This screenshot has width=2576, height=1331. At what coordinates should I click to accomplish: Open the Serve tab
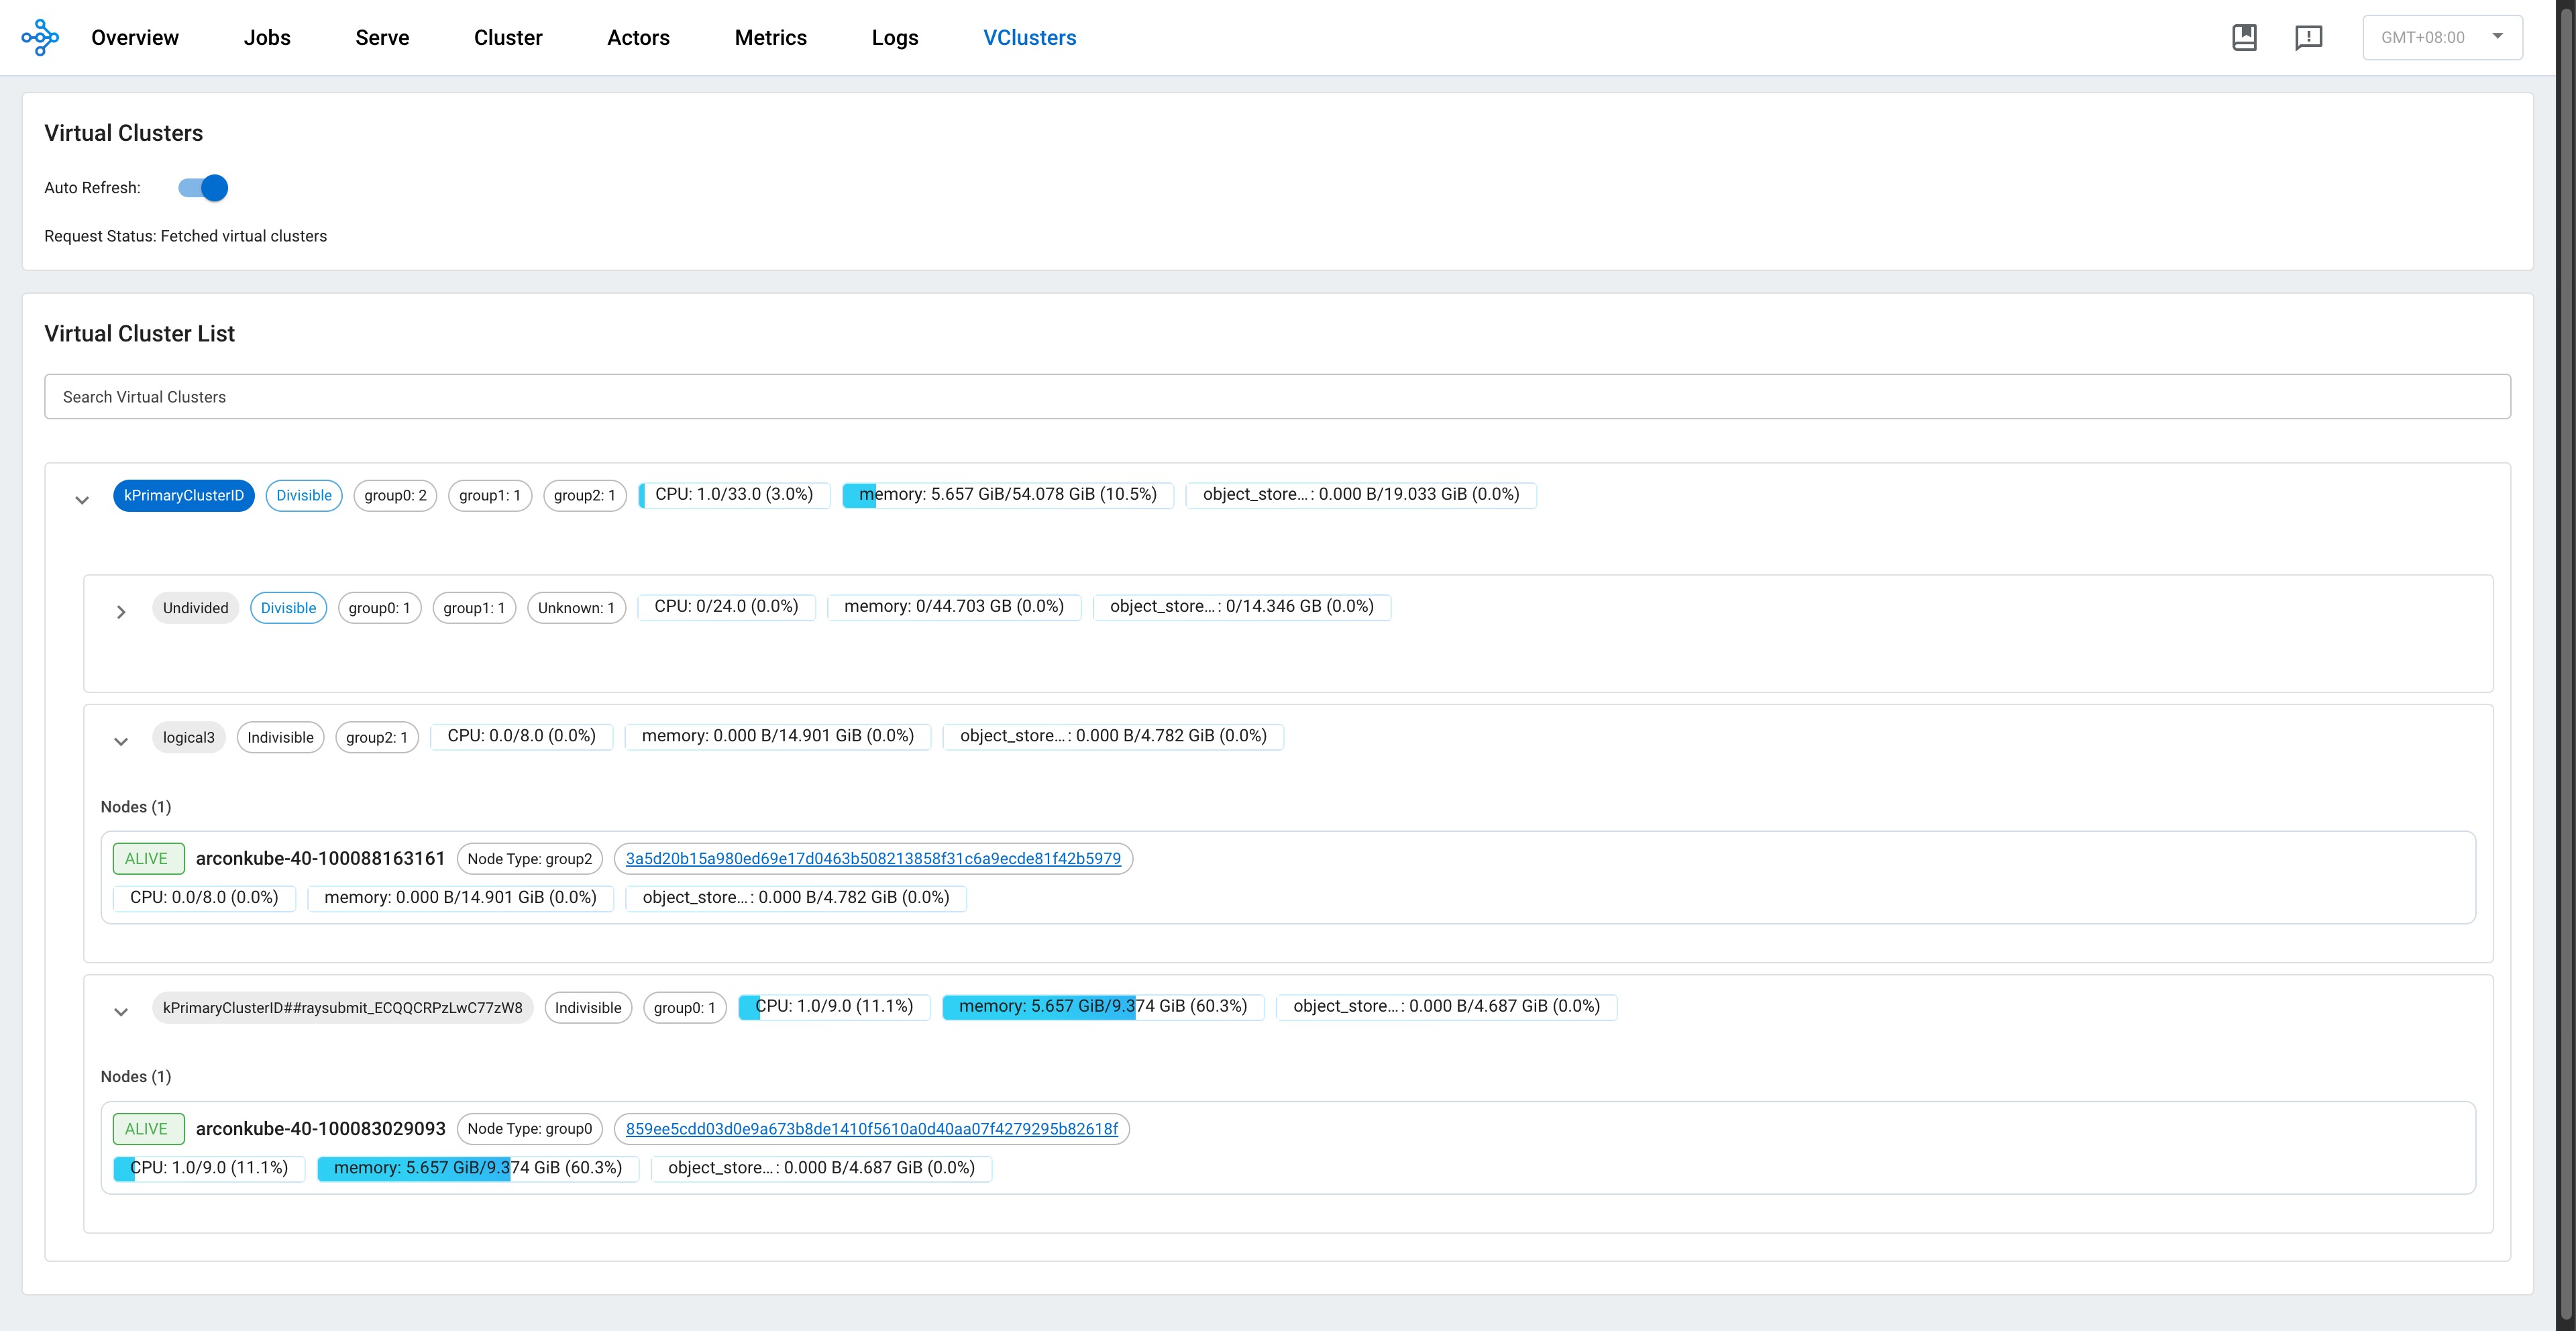click(x=382, y=37)
